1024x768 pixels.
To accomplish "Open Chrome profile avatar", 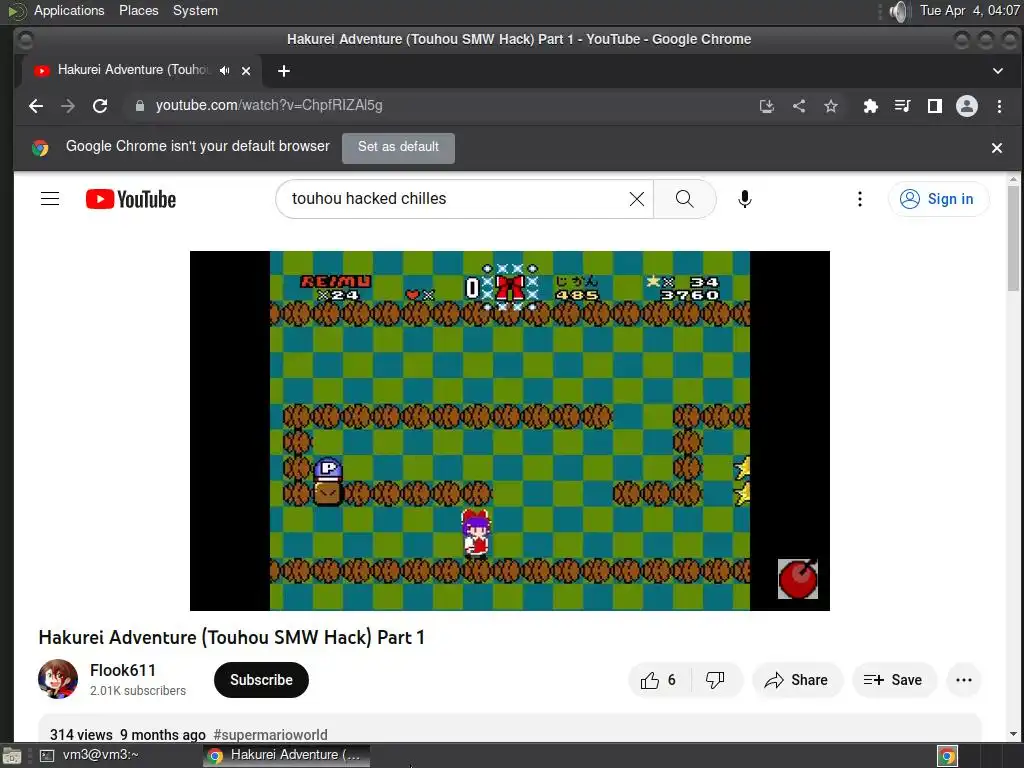I will (967, 106).
